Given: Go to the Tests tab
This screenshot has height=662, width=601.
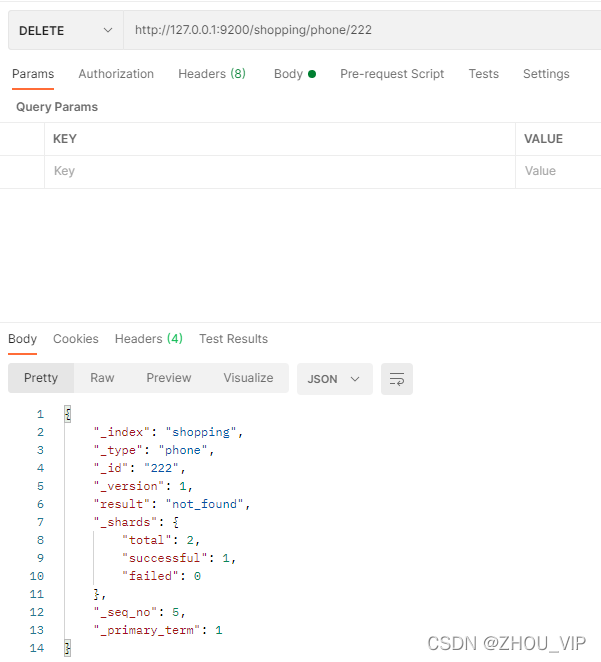Looking at the screenshot, I should (x=484, y=74).
